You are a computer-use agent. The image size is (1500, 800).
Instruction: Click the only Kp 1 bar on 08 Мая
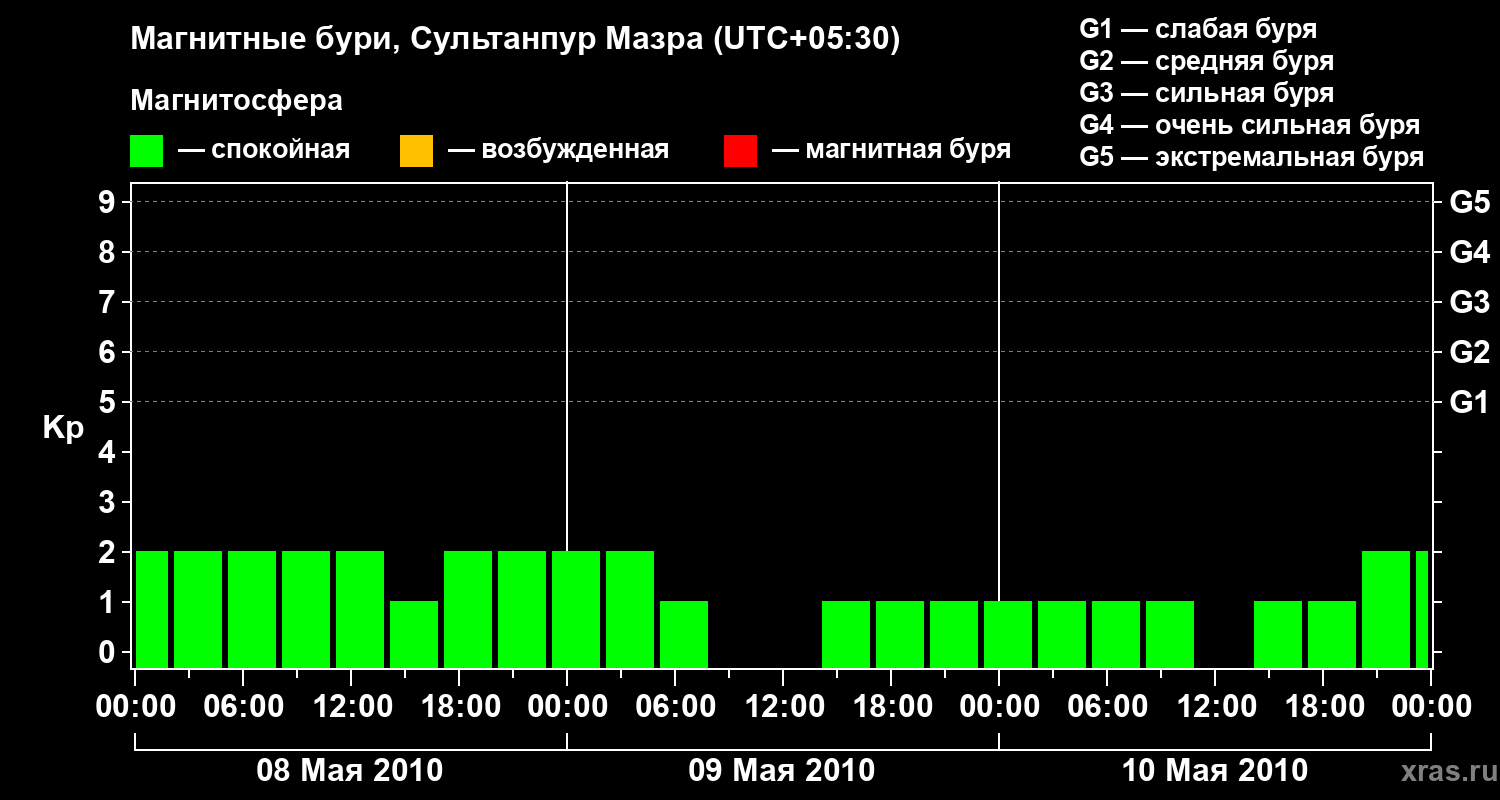414,634
